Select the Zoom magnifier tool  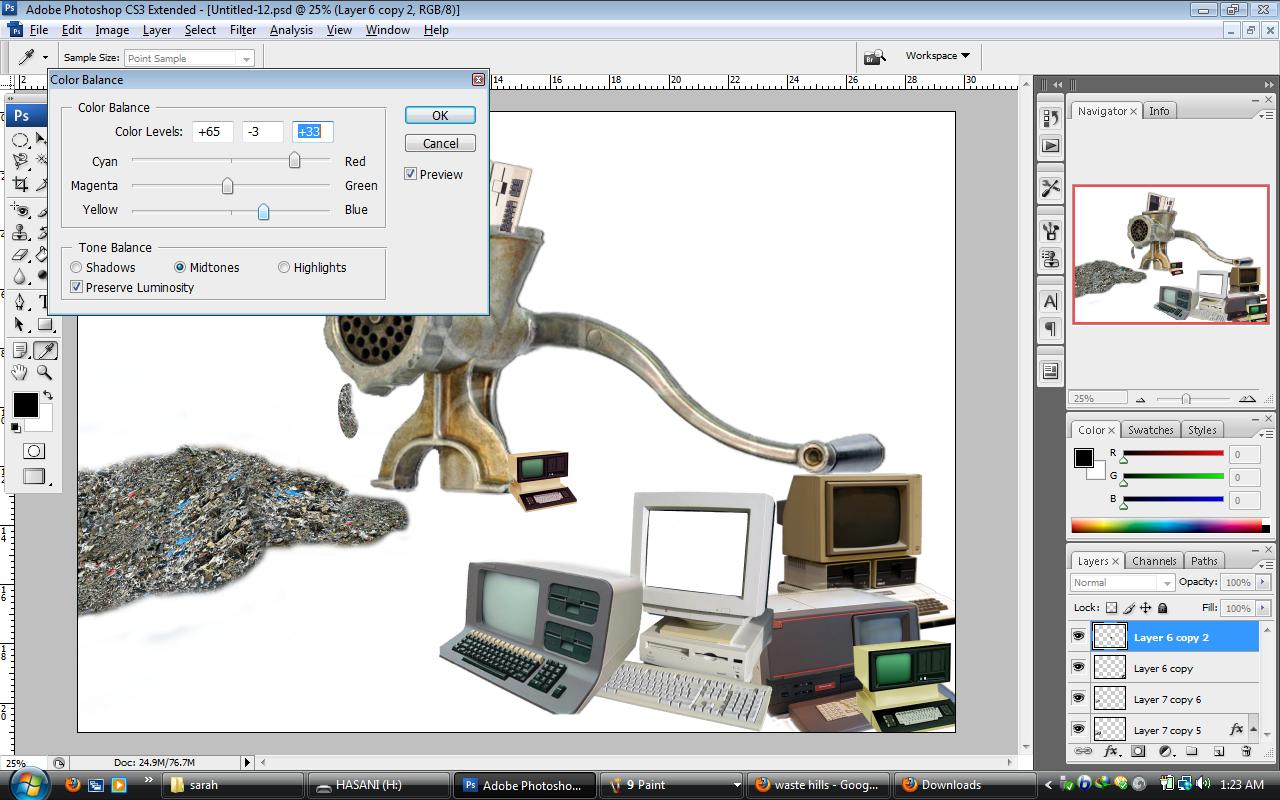[45, 373]
